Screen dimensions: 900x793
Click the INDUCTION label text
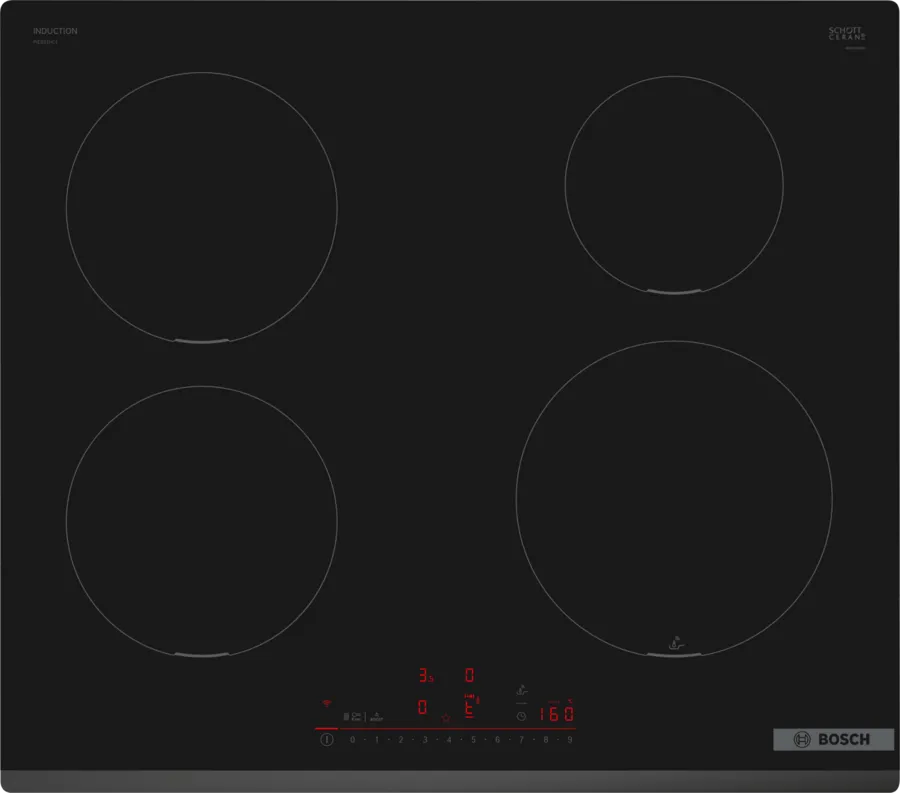55,32
